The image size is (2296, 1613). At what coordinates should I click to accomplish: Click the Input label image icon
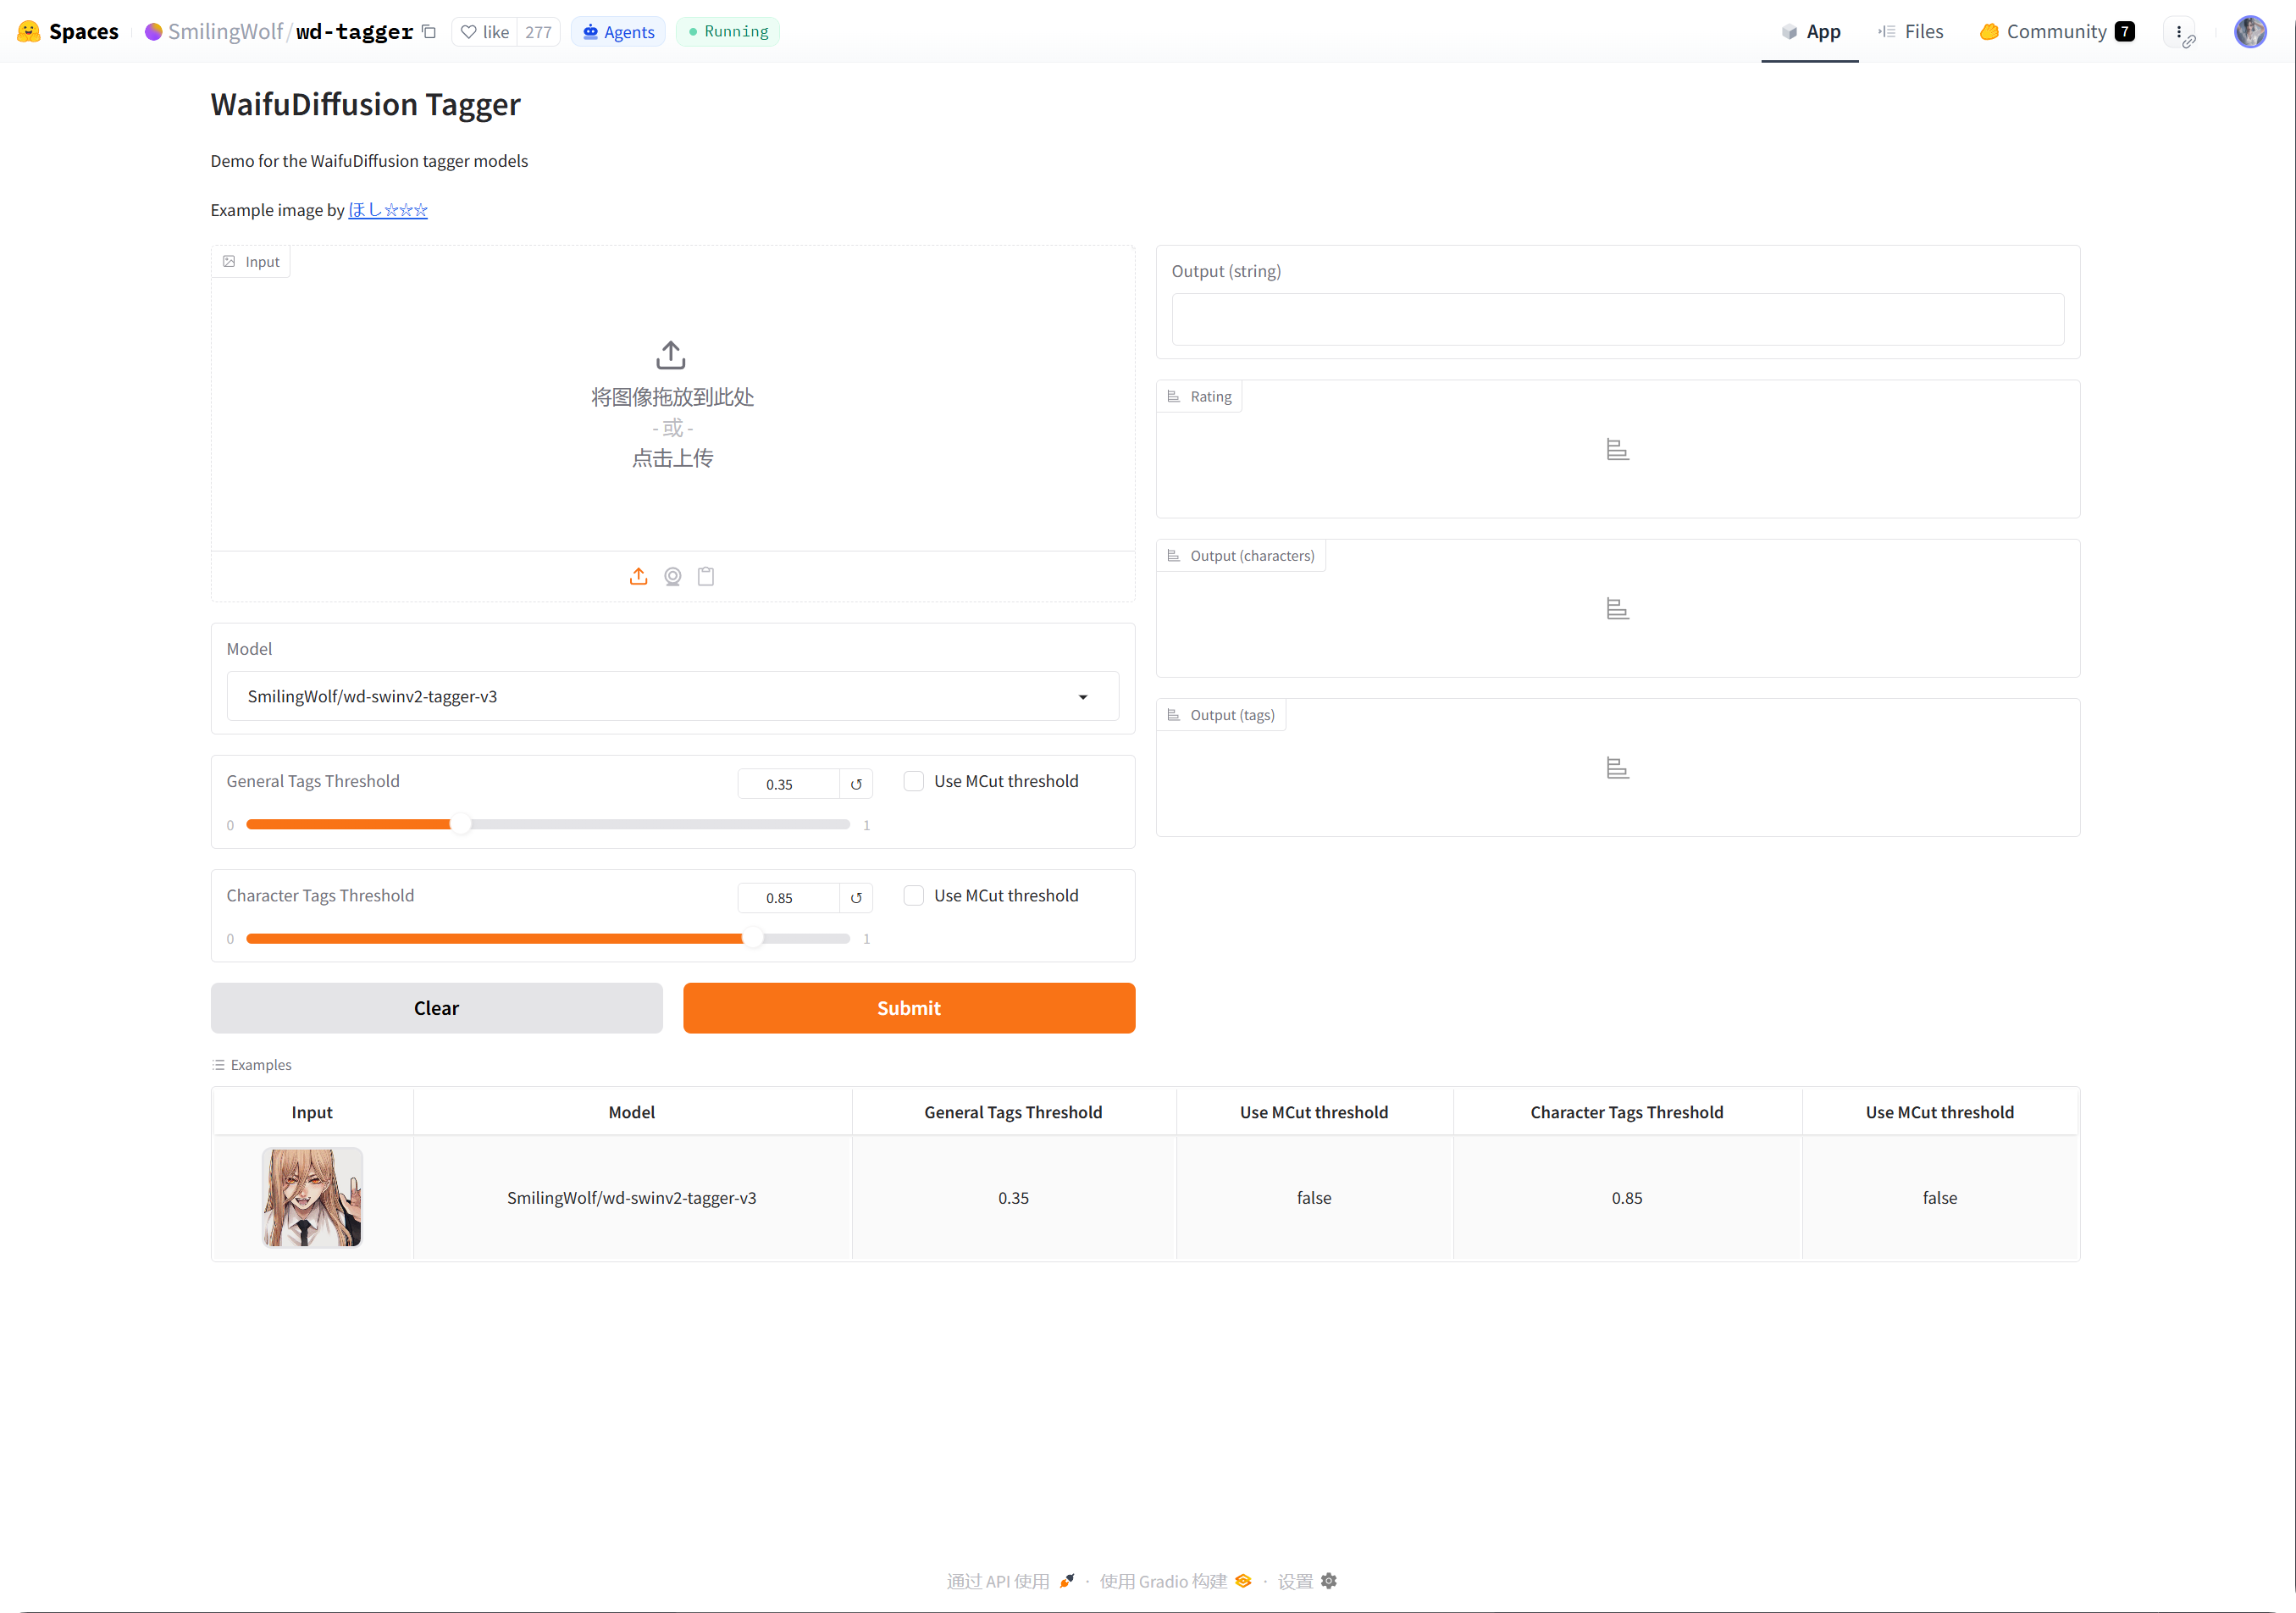point(229,262)
